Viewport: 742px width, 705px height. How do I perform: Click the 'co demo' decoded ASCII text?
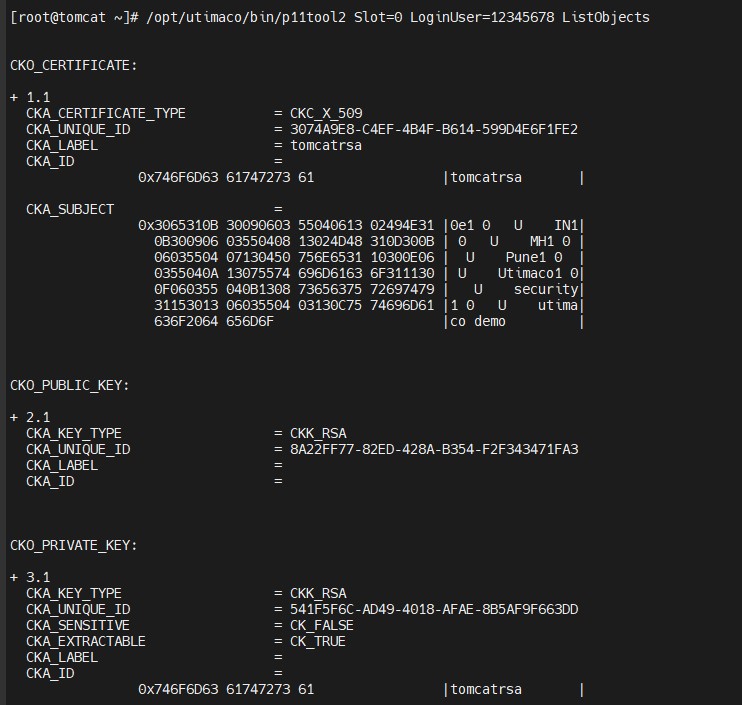[x=478, y=321]
